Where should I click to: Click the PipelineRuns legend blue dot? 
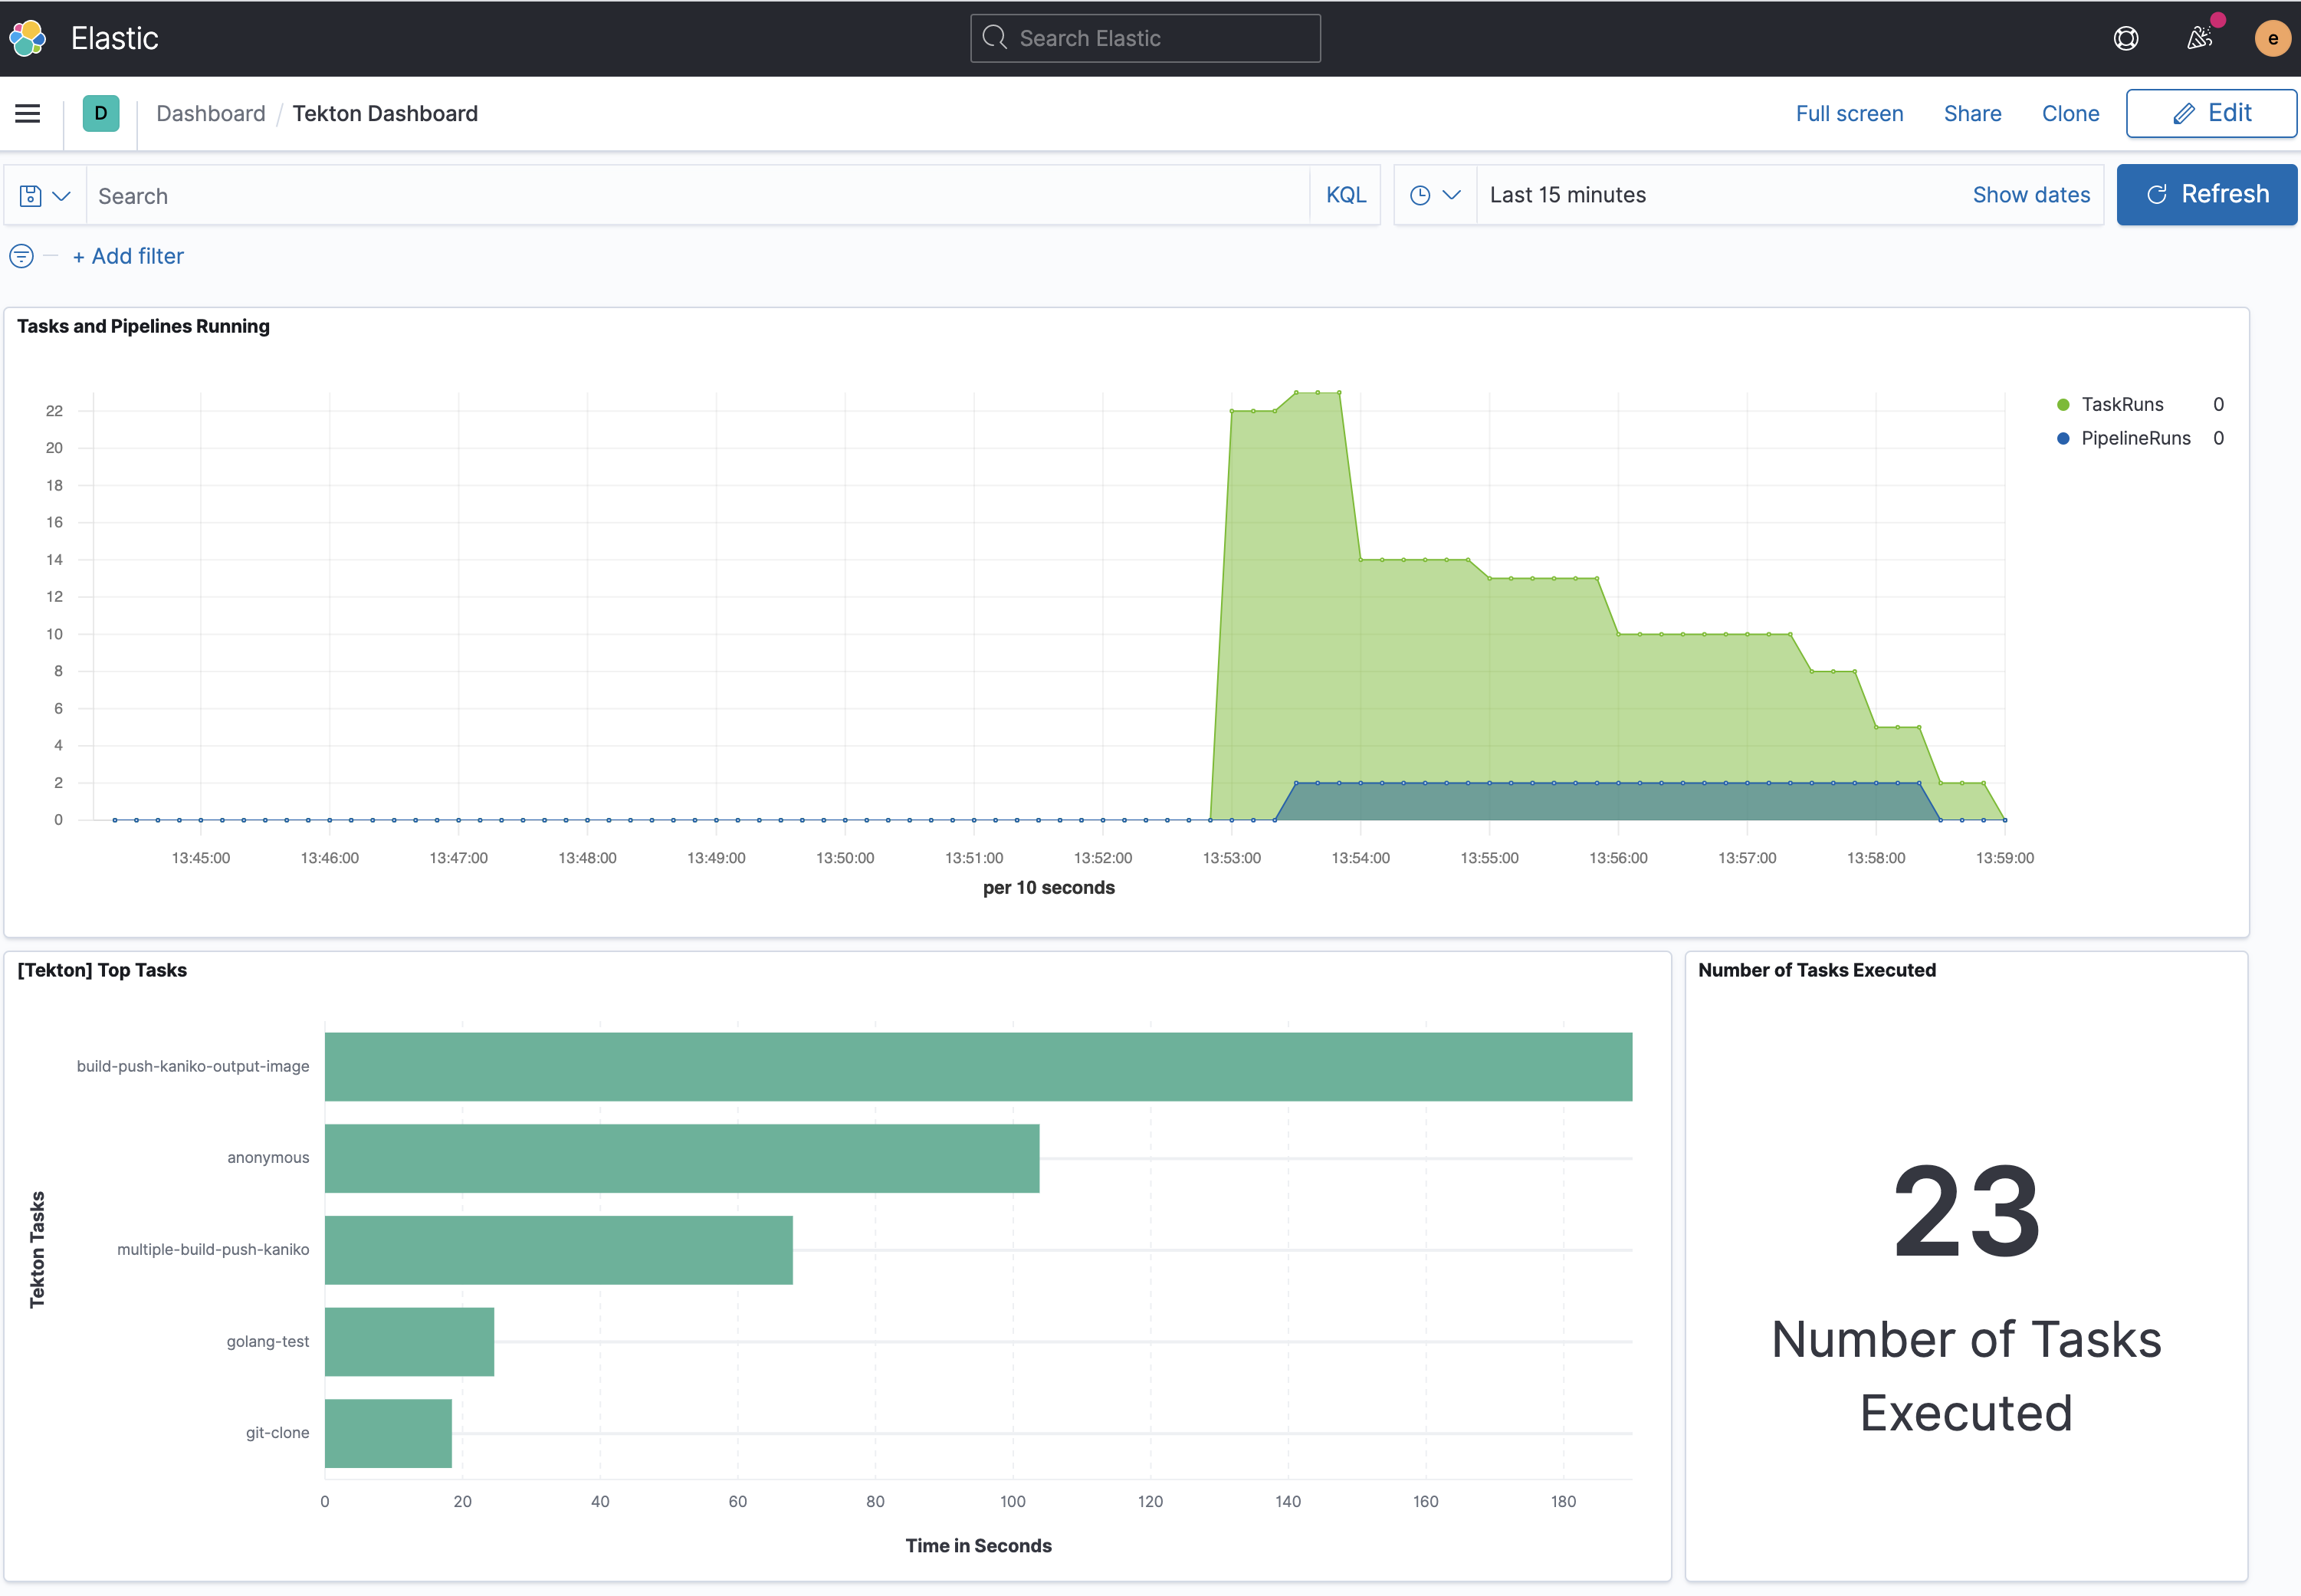pos(2062,438)
